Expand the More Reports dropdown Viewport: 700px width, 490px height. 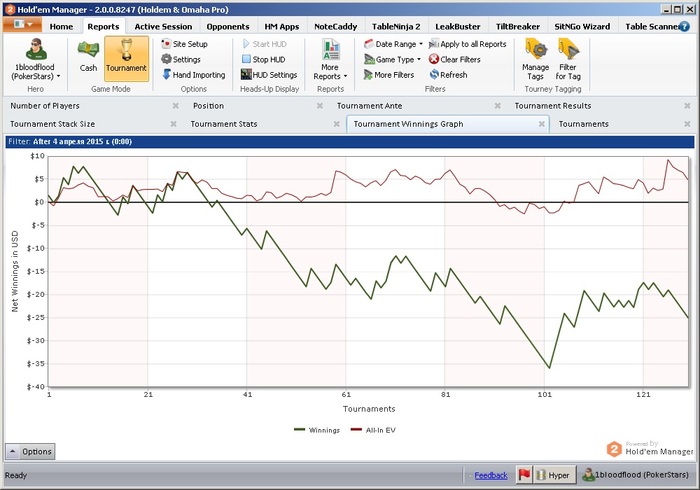click(330, 60)
